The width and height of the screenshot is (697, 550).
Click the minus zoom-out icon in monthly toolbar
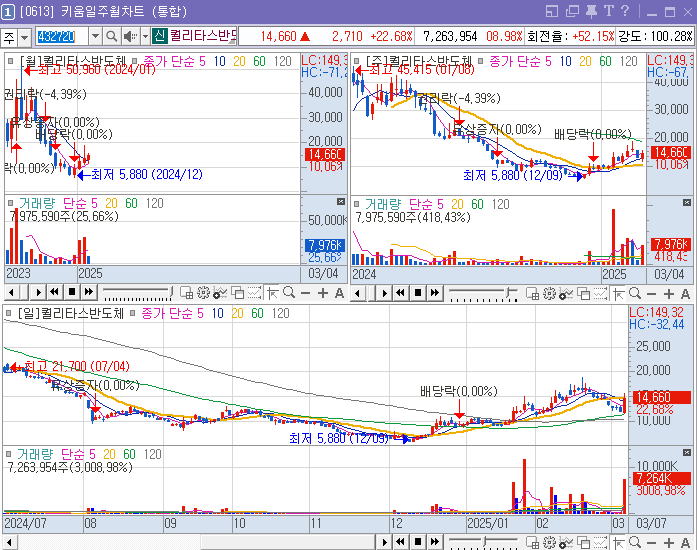pyautogui.click(x=305, y=293)
